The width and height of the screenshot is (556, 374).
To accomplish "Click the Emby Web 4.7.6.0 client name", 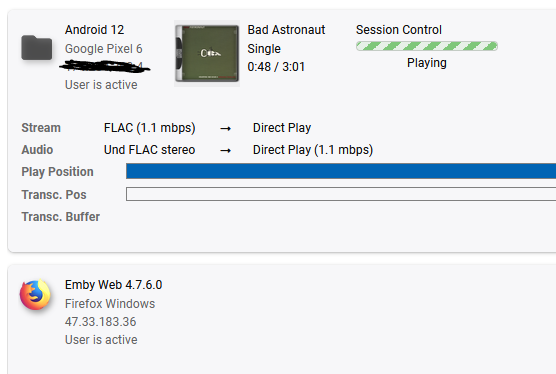I will coord(113,285).
